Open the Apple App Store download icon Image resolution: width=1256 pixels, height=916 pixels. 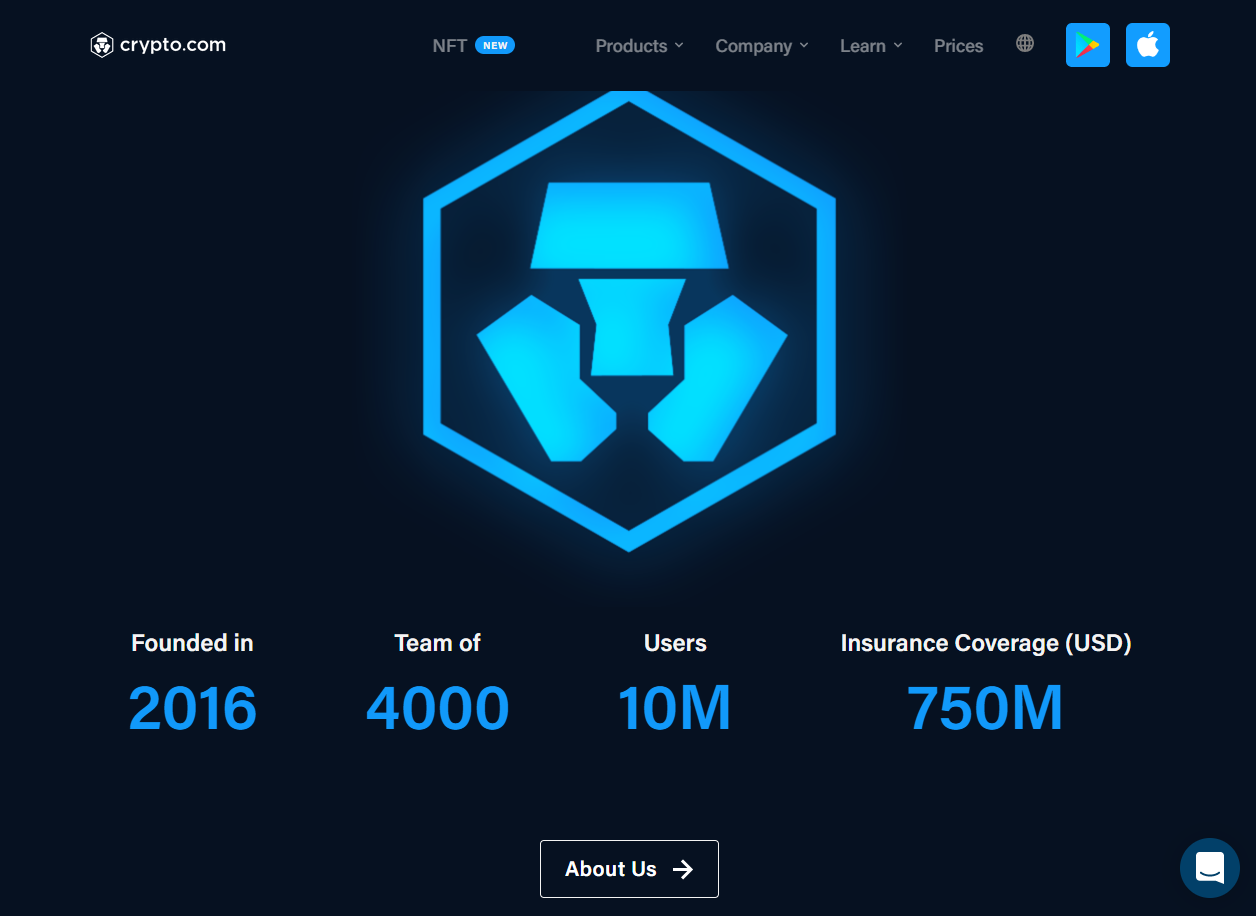(x=1148, y=45)
